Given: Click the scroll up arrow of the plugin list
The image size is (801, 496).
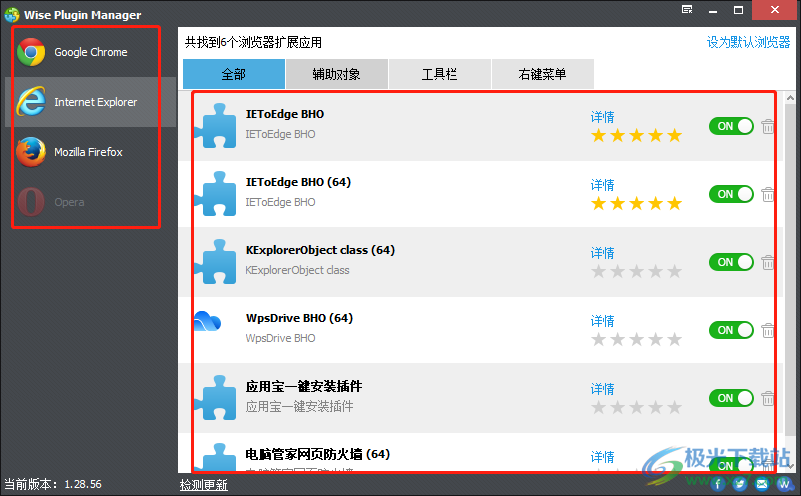Looking at the screenshot, I should (790, 98).
